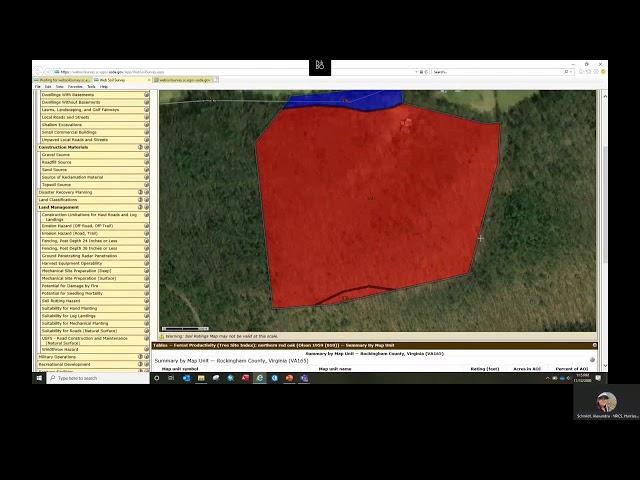Open Outlook from the taskbar
Screen dimensions: 640x480
tap(186, 378)
